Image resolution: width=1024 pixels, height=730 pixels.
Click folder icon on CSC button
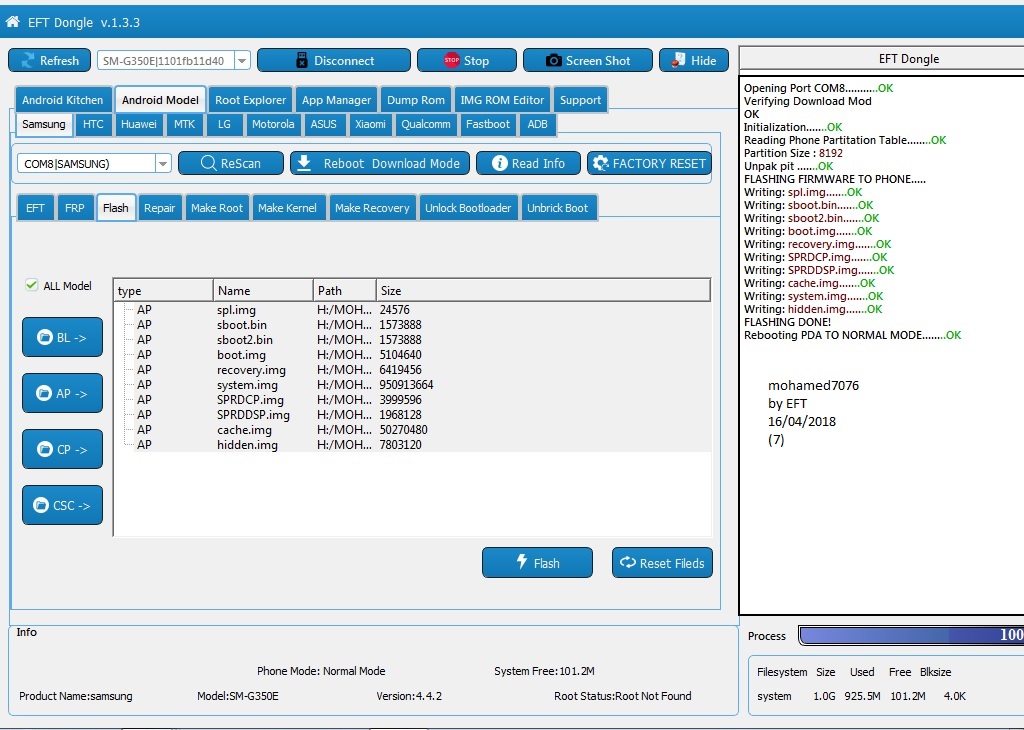click(x=41, y=505)
